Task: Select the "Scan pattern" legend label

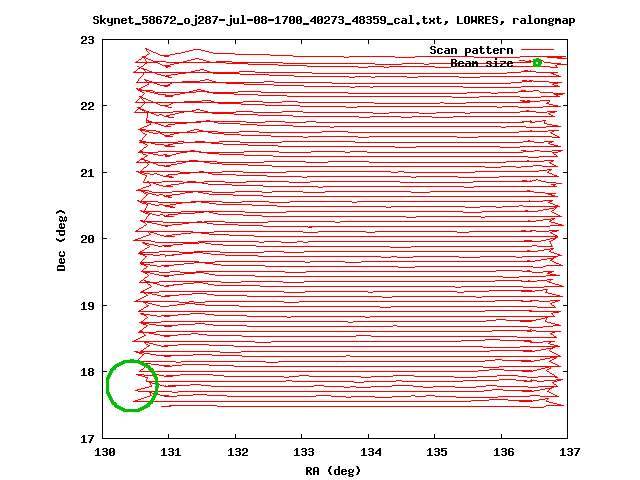Action: pyautogui.click(x=471, y=50)
